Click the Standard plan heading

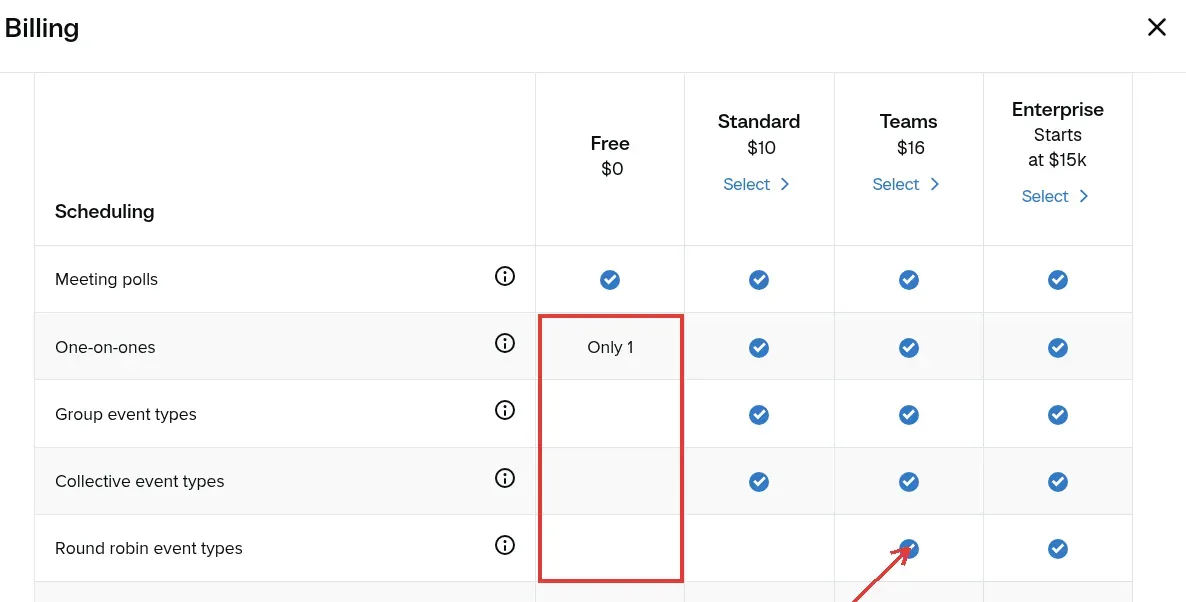click(x=759, y=122)
